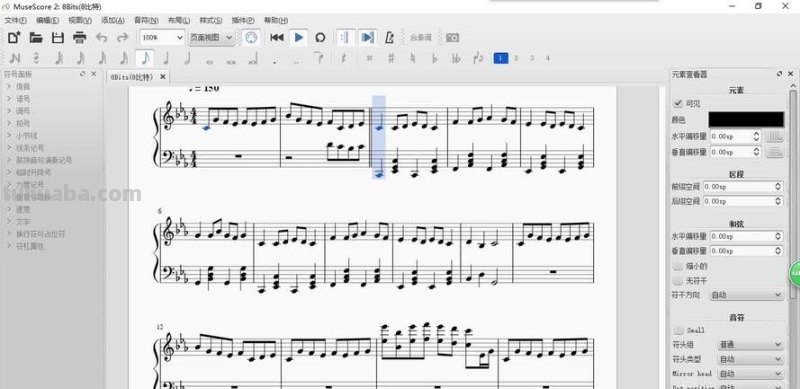Open the 文件(F) menu
The height and width of the screenshot is (389, 800).
click(x=16, y=20)
